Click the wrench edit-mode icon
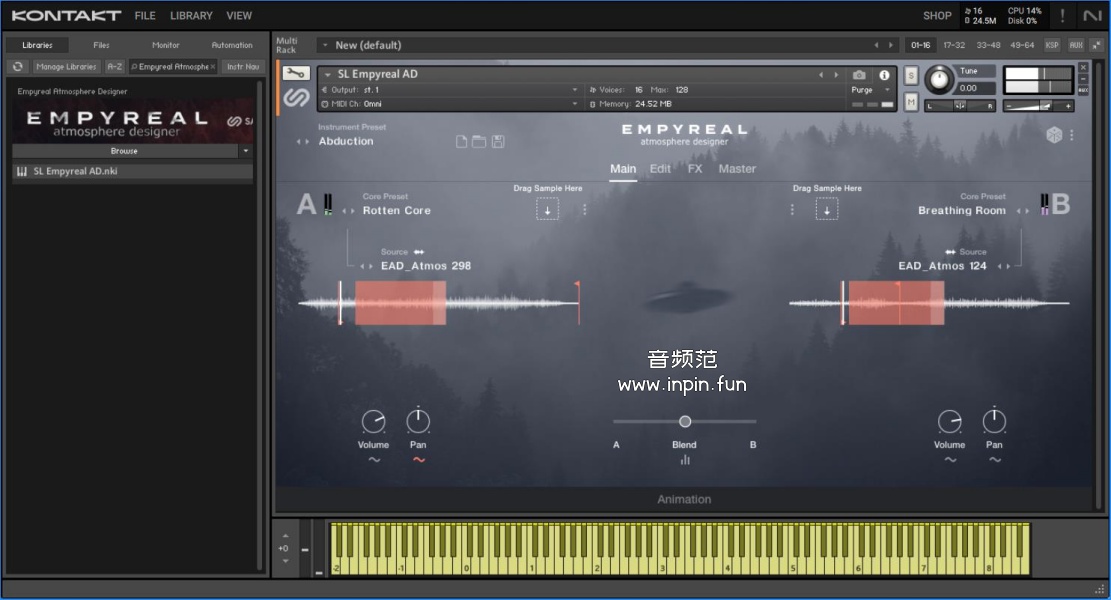 (295, 73)
